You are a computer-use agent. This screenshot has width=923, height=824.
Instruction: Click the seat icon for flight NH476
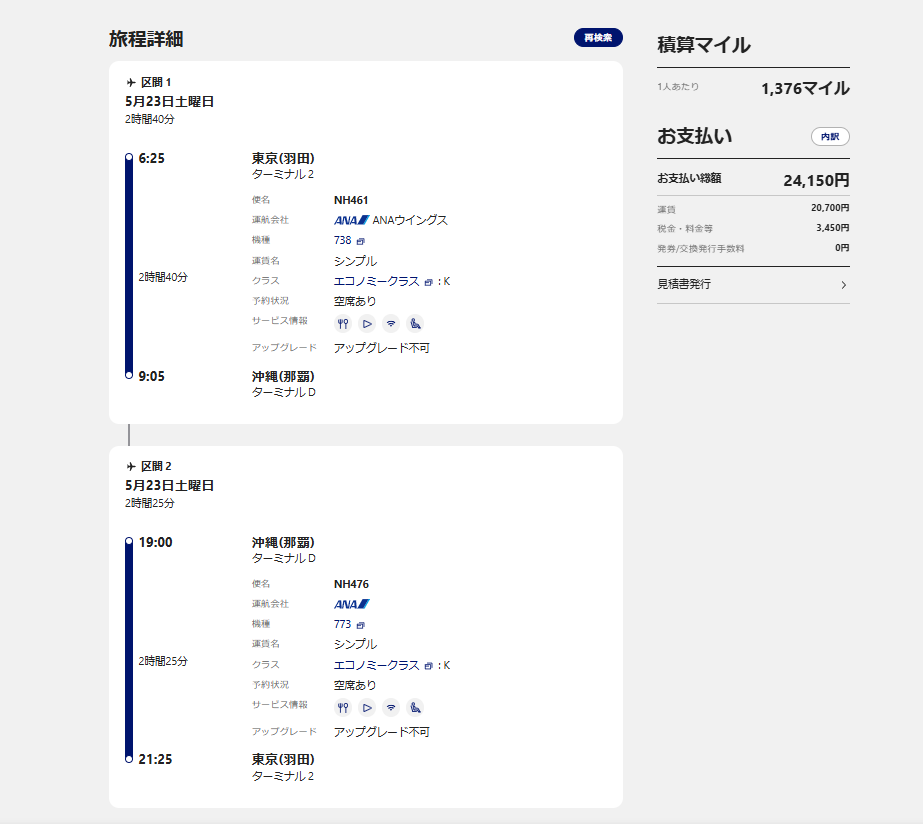[415, 707]
